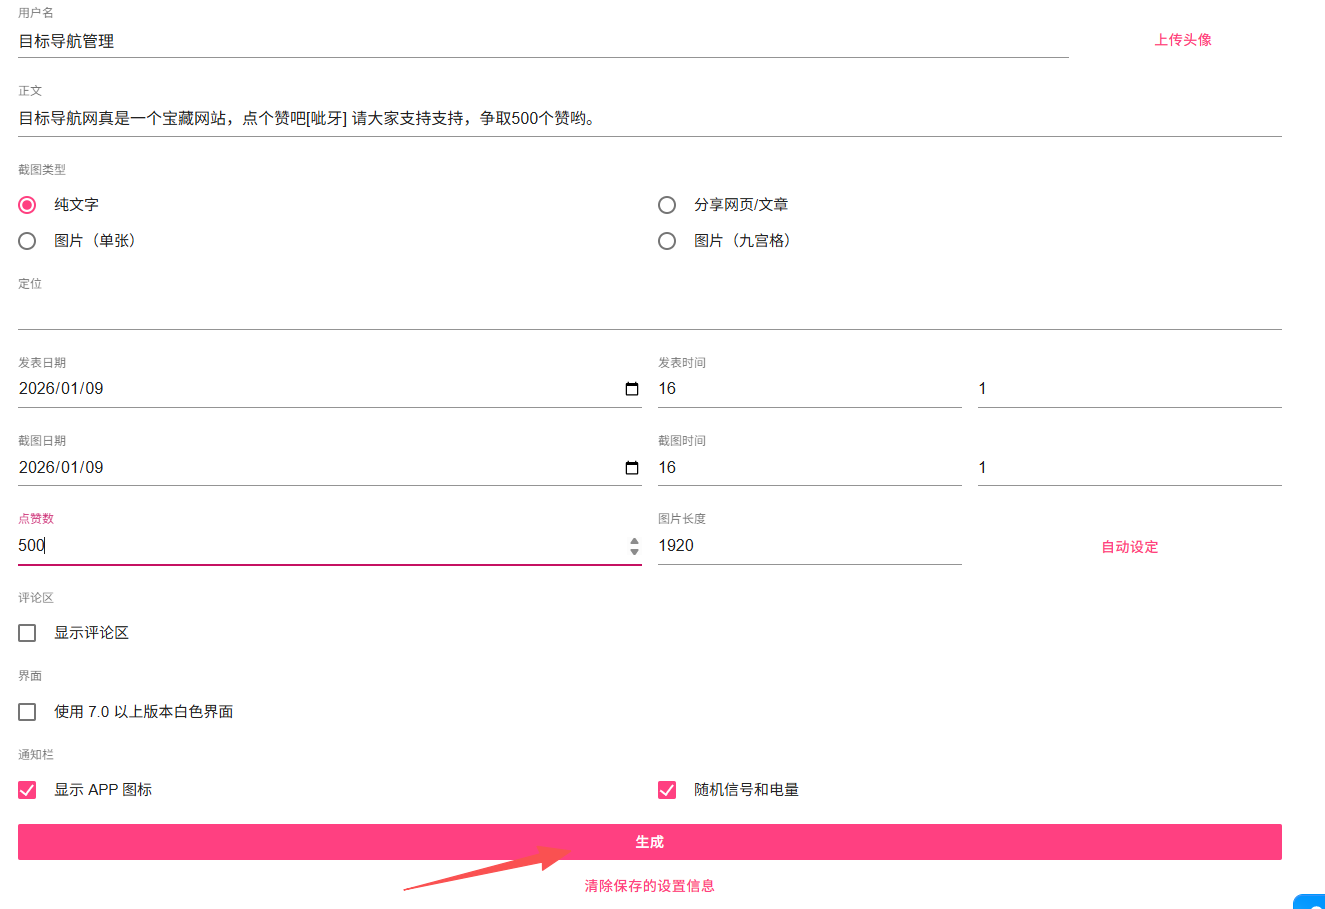
Task: Open the calendar picker for 截图日期
Action: tap(632, 467)
